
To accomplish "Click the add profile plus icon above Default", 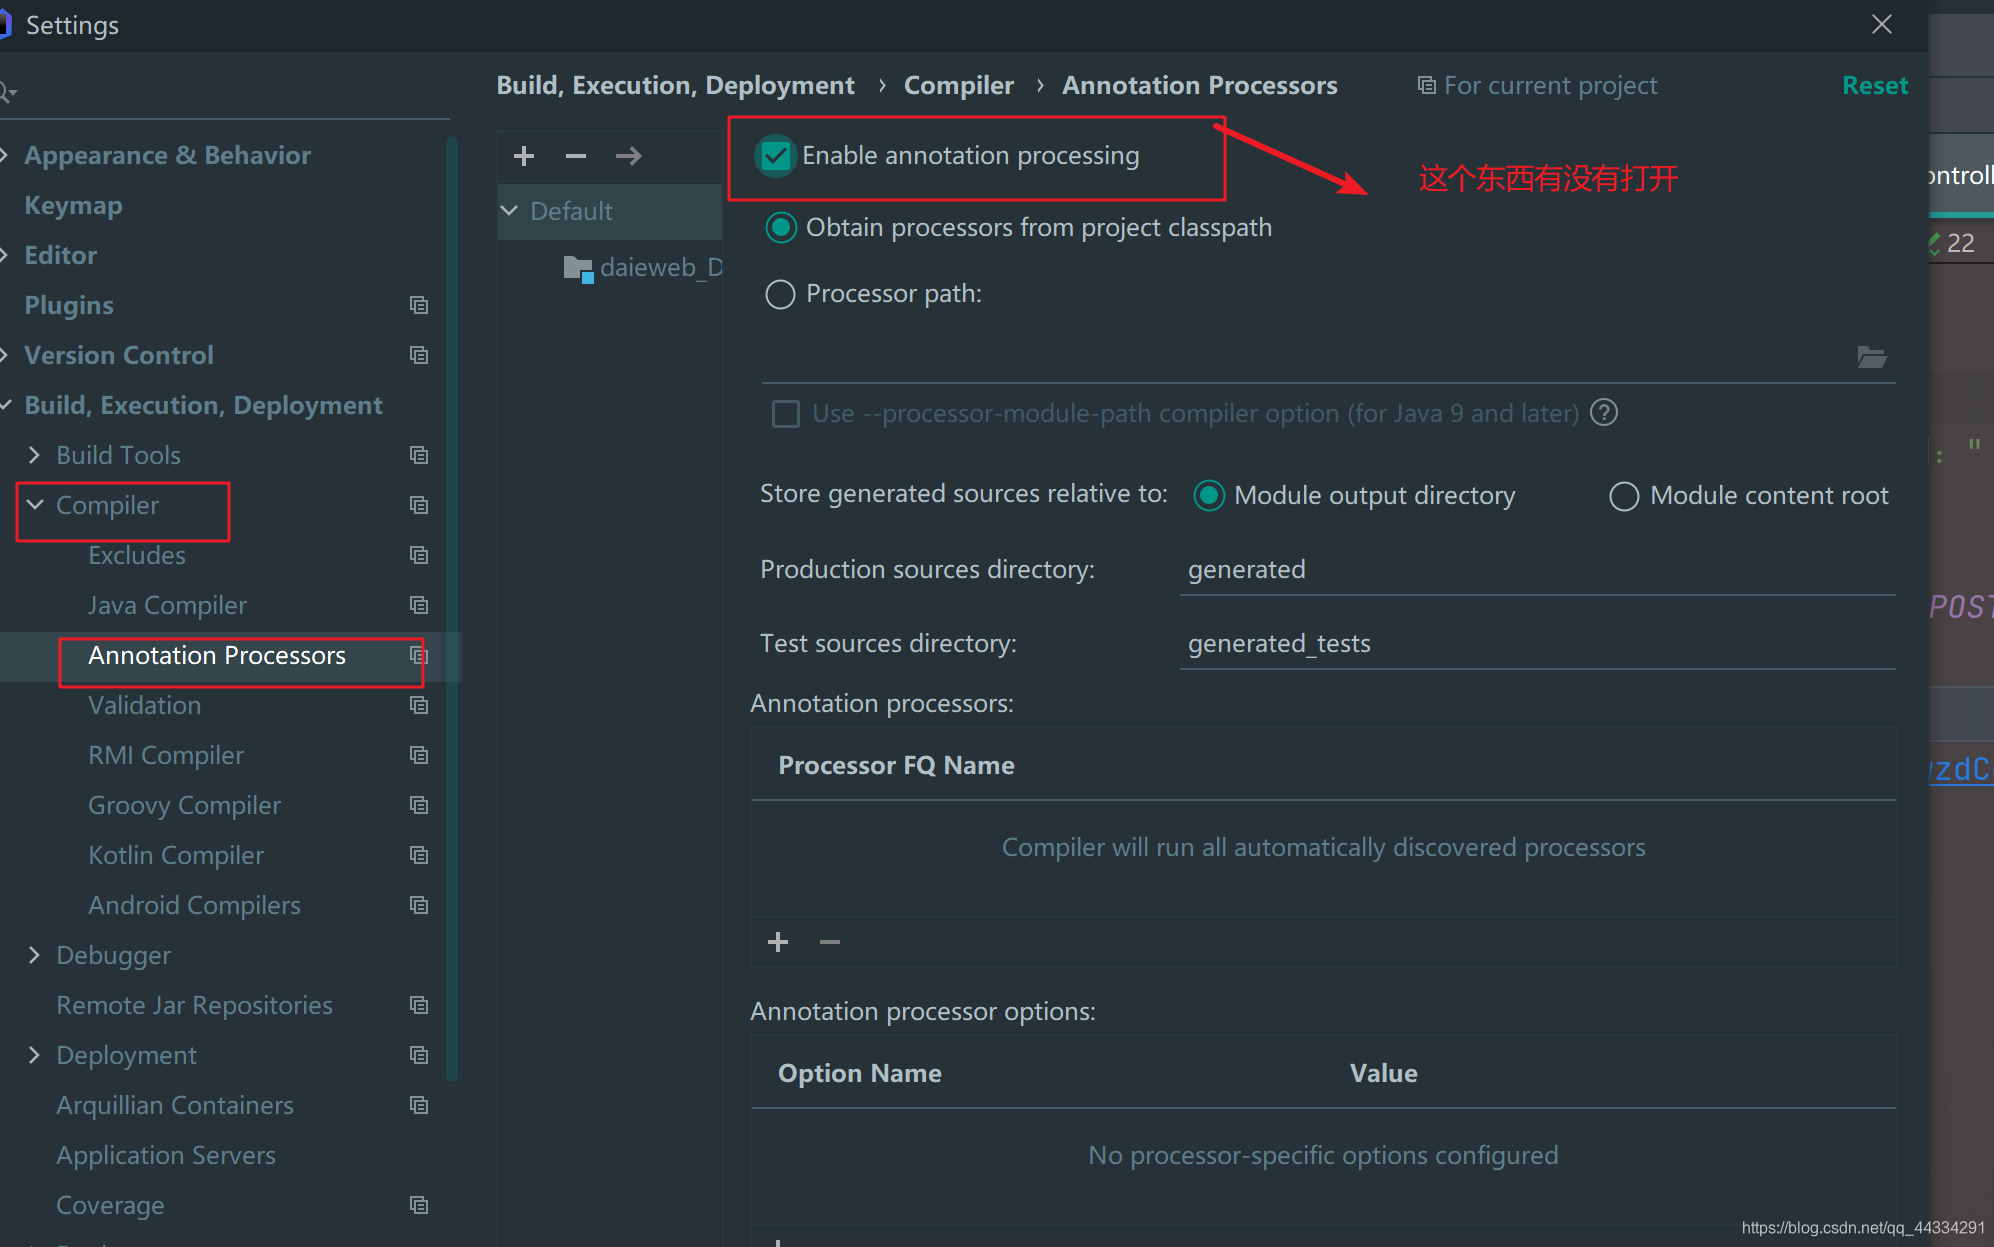I will tap(524, 156).
